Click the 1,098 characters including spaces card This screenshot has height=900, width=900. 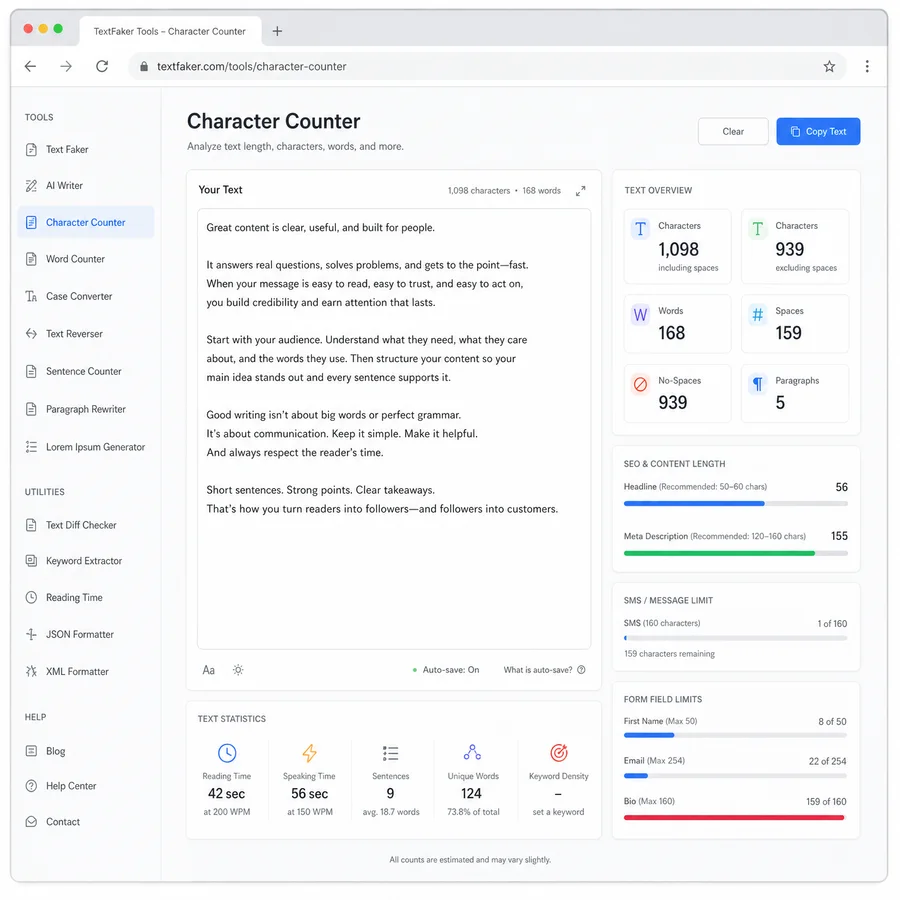click(x=677, y=247)
